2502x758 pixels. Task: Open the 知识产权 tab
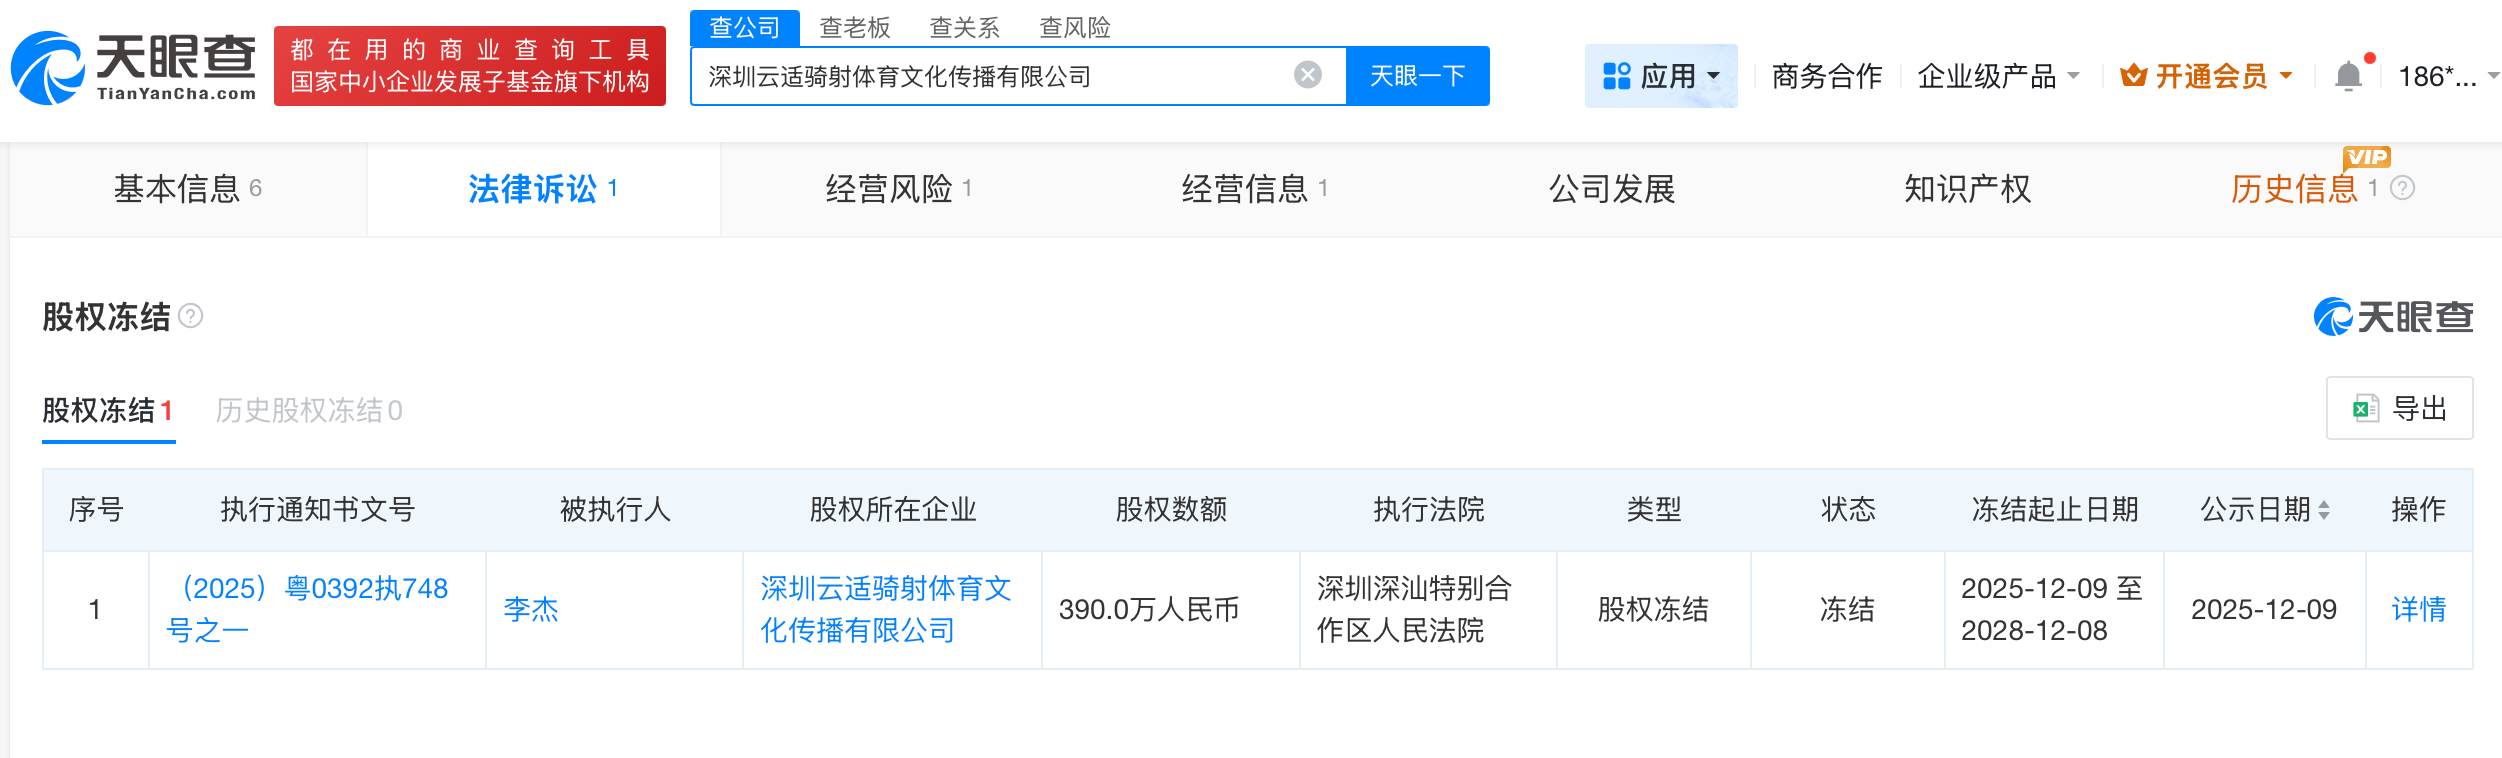click(x=1967, y=189)
